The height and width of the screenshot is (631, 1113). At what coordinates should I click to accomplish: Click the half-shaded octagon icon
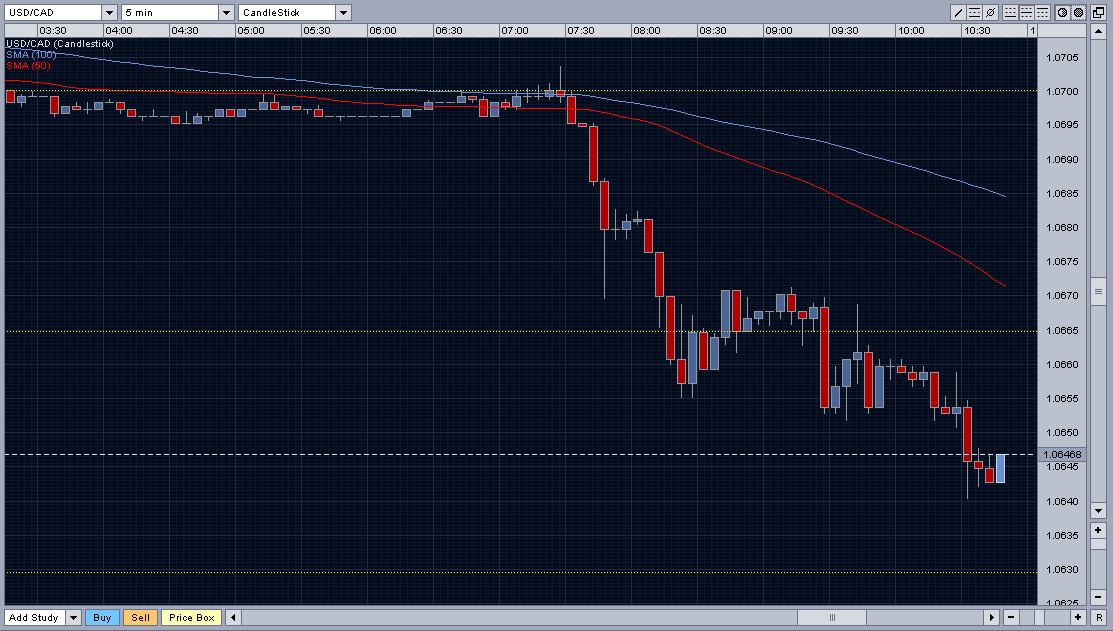[x=1063, y=12]
